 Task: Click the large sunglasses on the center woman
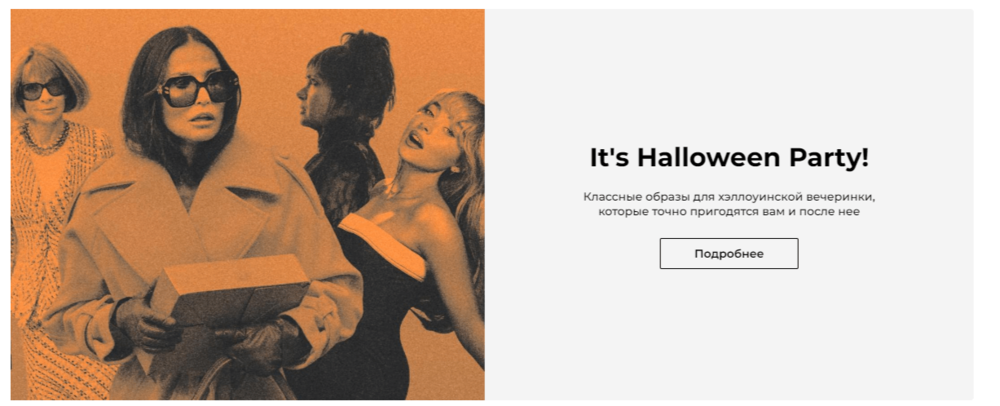[x=199, y=87]
